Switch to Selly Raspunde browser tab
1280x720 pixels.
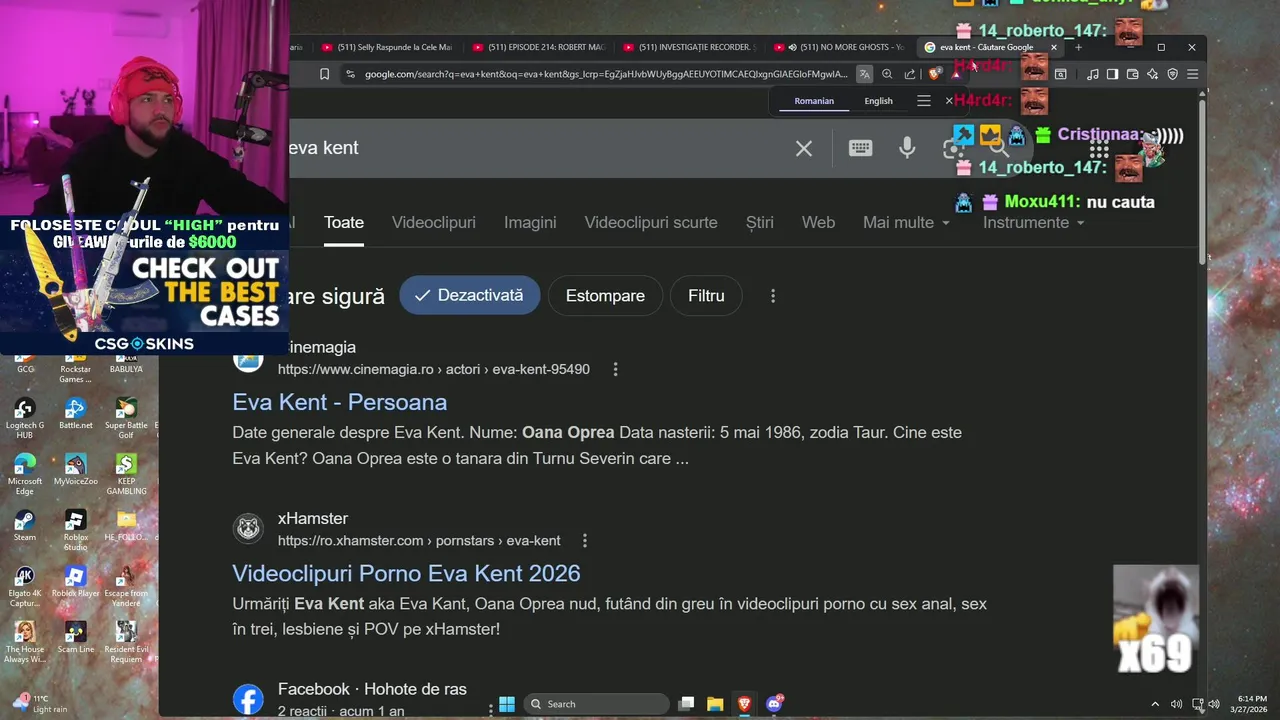coord(388,47)
